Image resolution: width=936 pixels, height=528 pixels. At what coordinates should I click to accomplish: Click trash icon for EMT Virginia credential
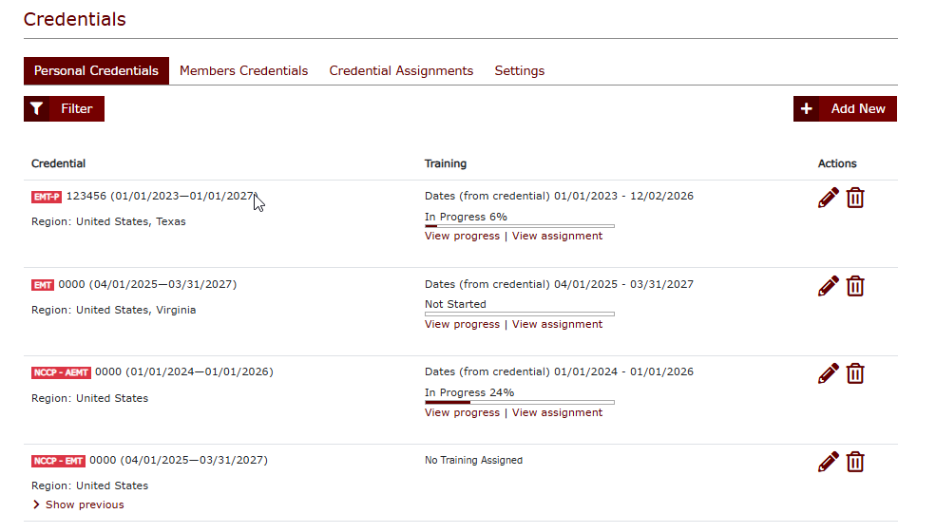click(x=855, y=286)
